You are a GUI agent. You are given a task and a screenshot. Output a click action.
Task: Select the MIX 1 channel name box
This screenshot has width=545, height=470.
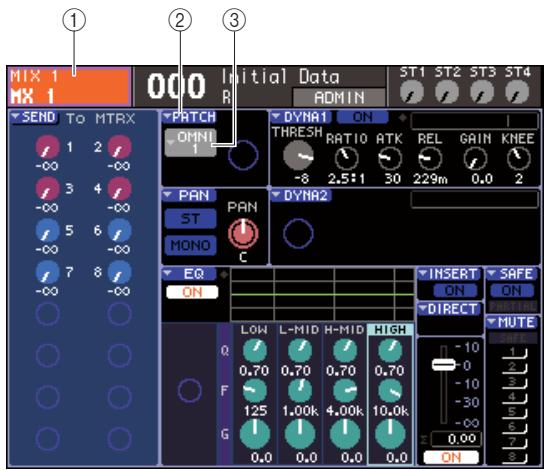pos(70,87)
